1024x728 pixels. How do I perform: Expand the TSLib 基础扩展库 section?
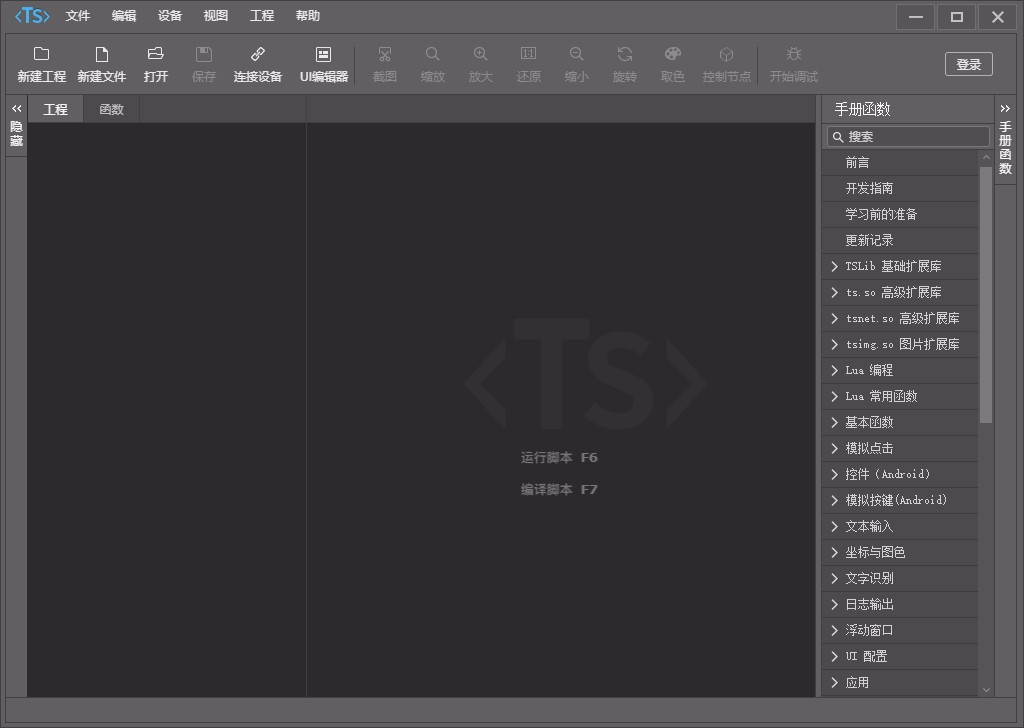(x=899, y=266)
